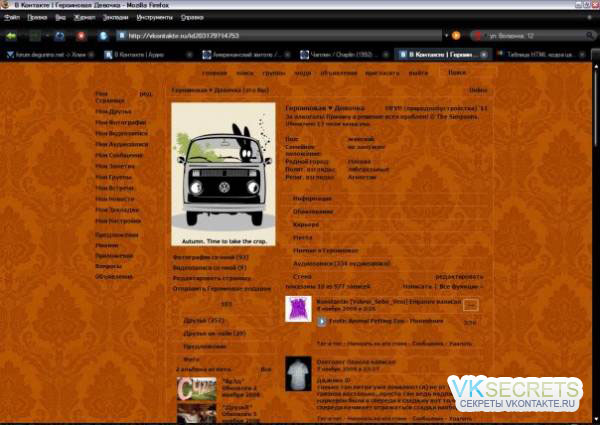Open the Правка menu
Viewport: 600px width, 425px height.
tap(37, 17)
